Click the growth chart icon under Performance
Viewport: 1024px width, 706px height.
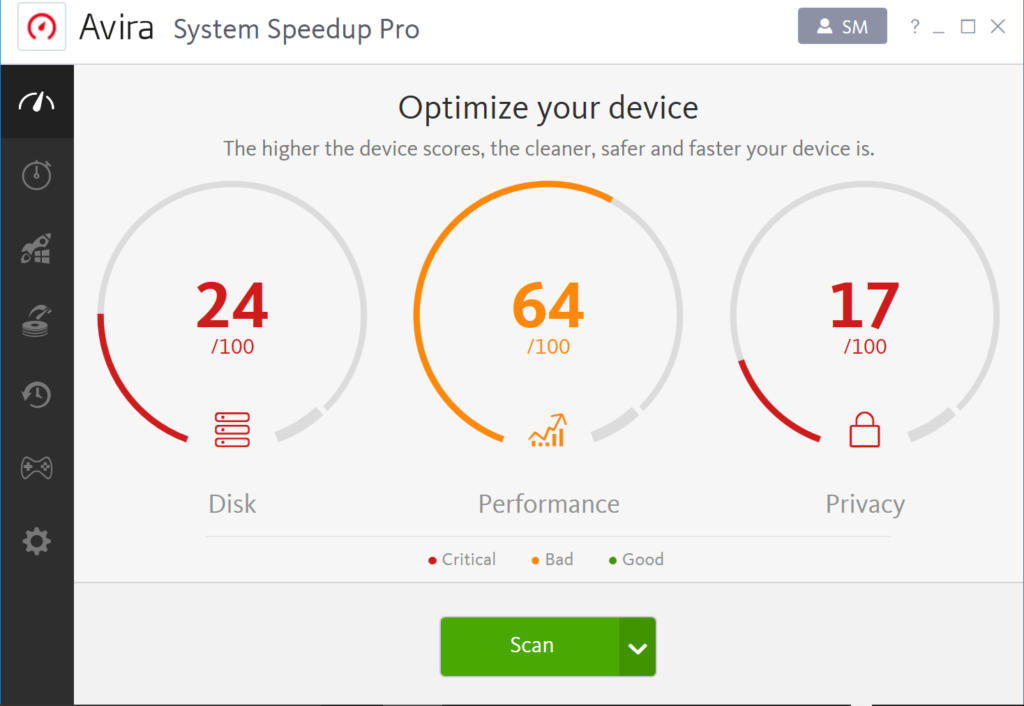pos(548,430)
